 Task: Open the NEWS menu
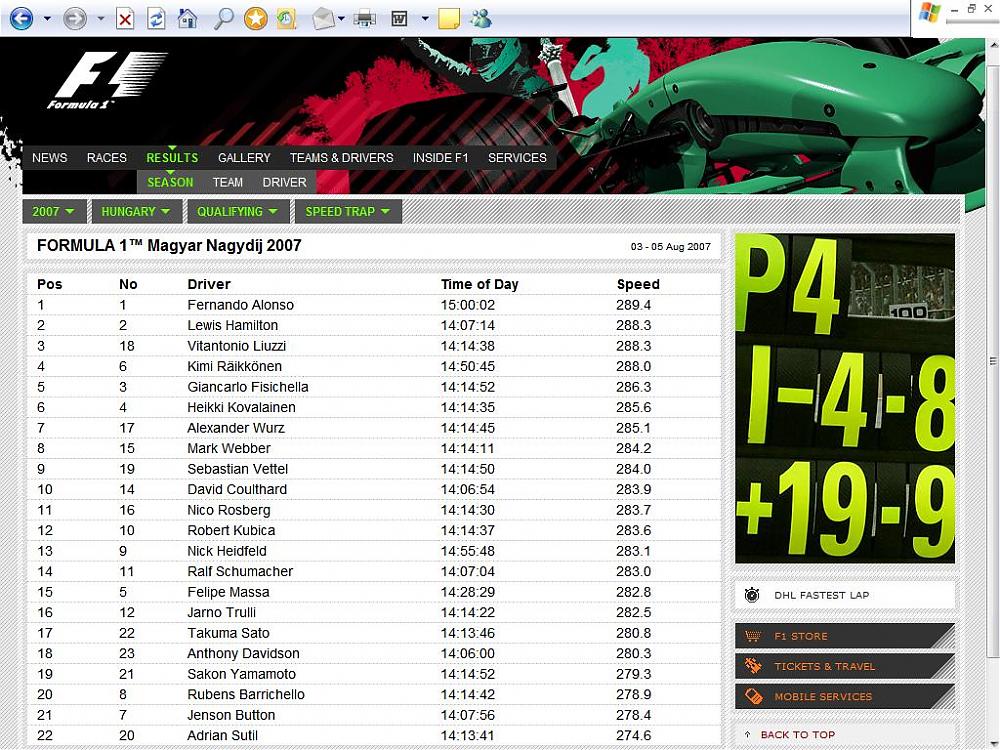coord(50,158)
